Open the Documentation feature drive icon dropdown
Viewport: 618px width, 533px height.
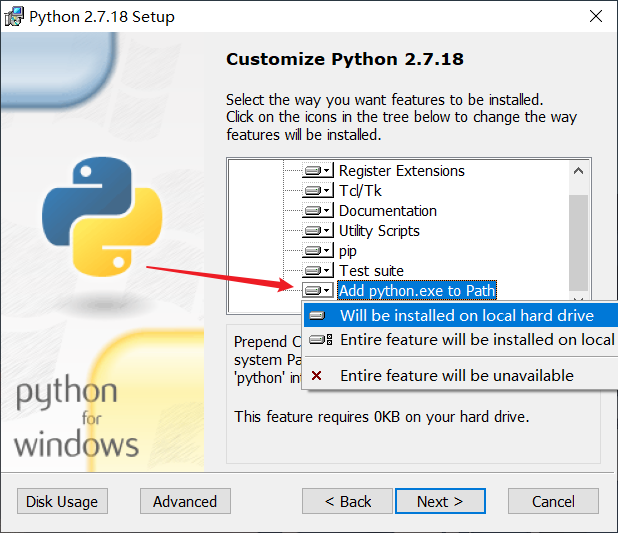[x=318, y=211]
